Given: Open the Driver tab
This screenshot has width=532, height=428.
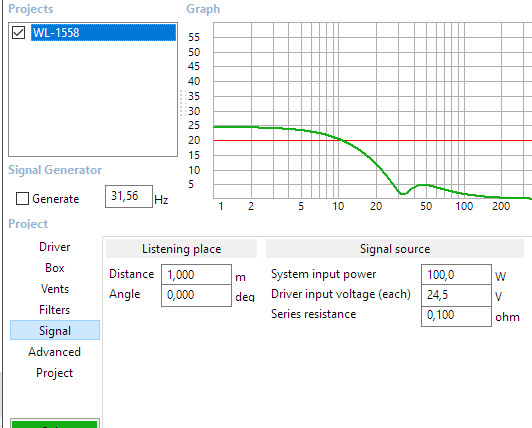Looking at the screenshot, I should 55,247.
